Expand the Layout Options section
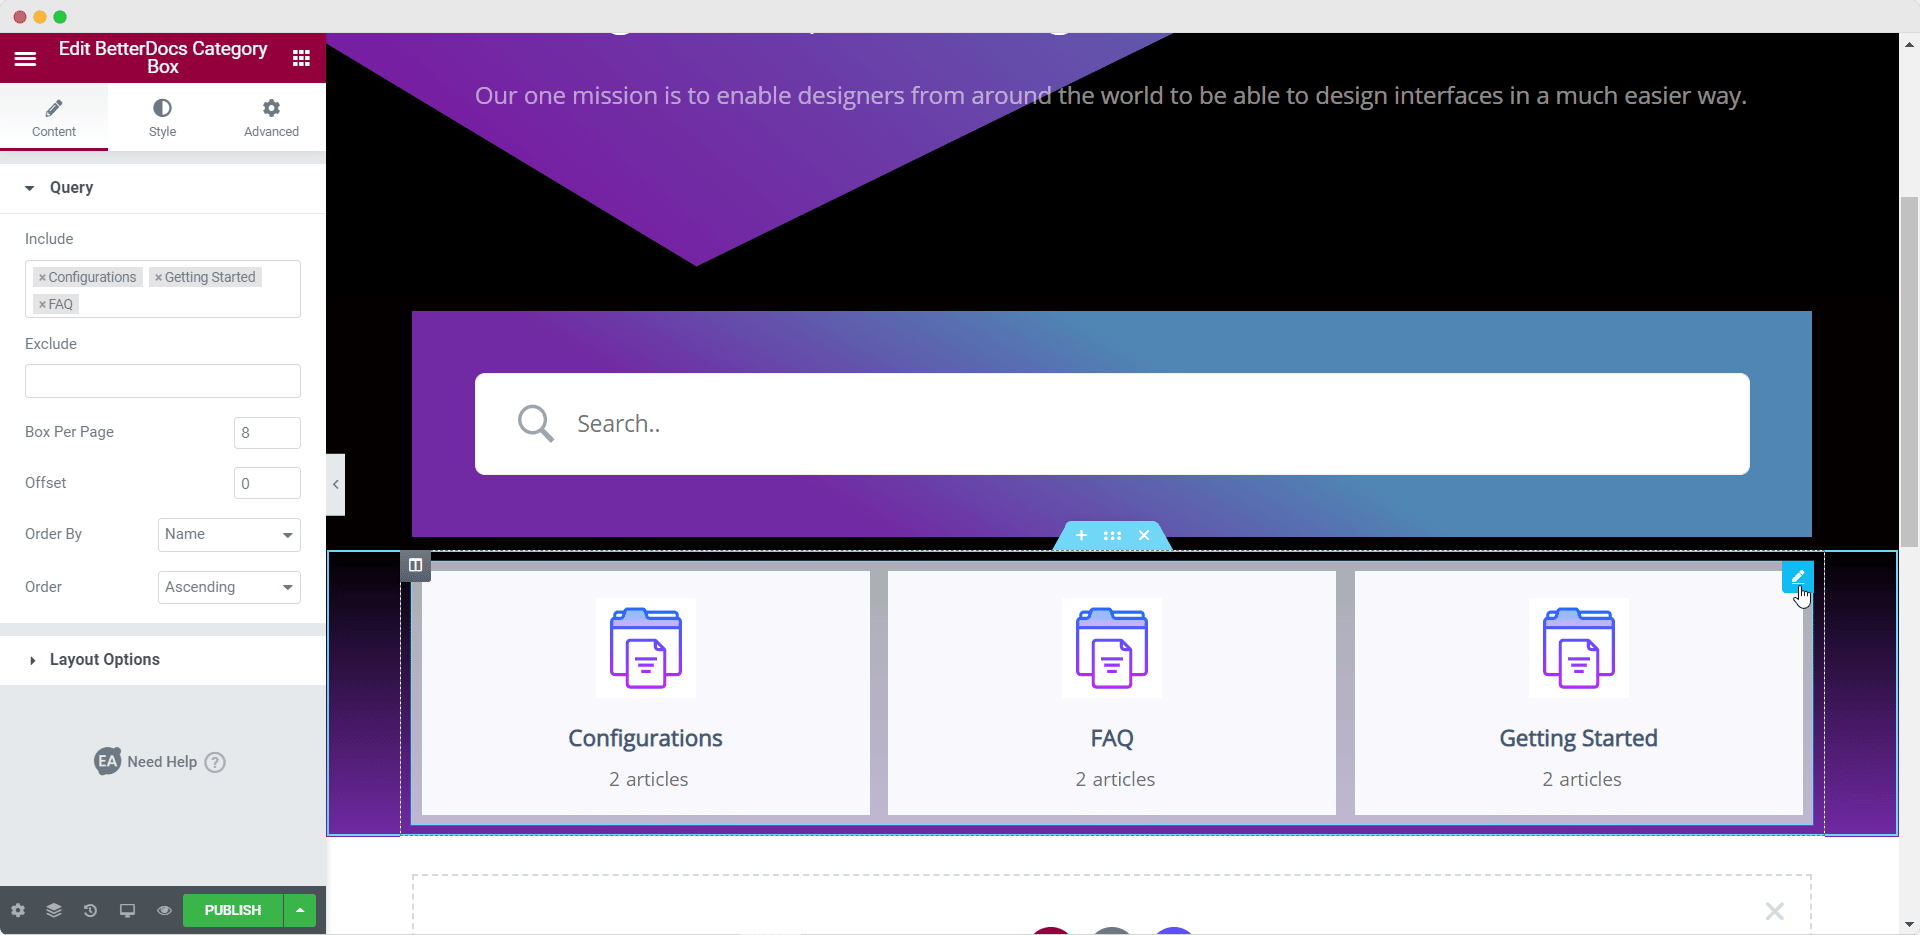 (x=104, y=659)
